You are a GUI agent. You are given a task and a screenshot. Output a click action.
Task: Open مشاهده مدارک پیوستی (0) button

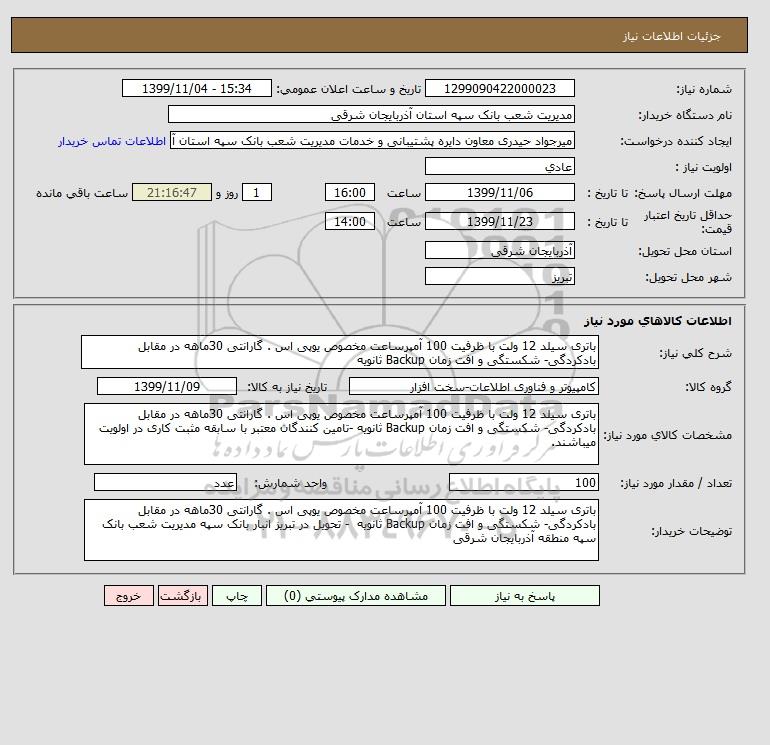click(356, 596)
